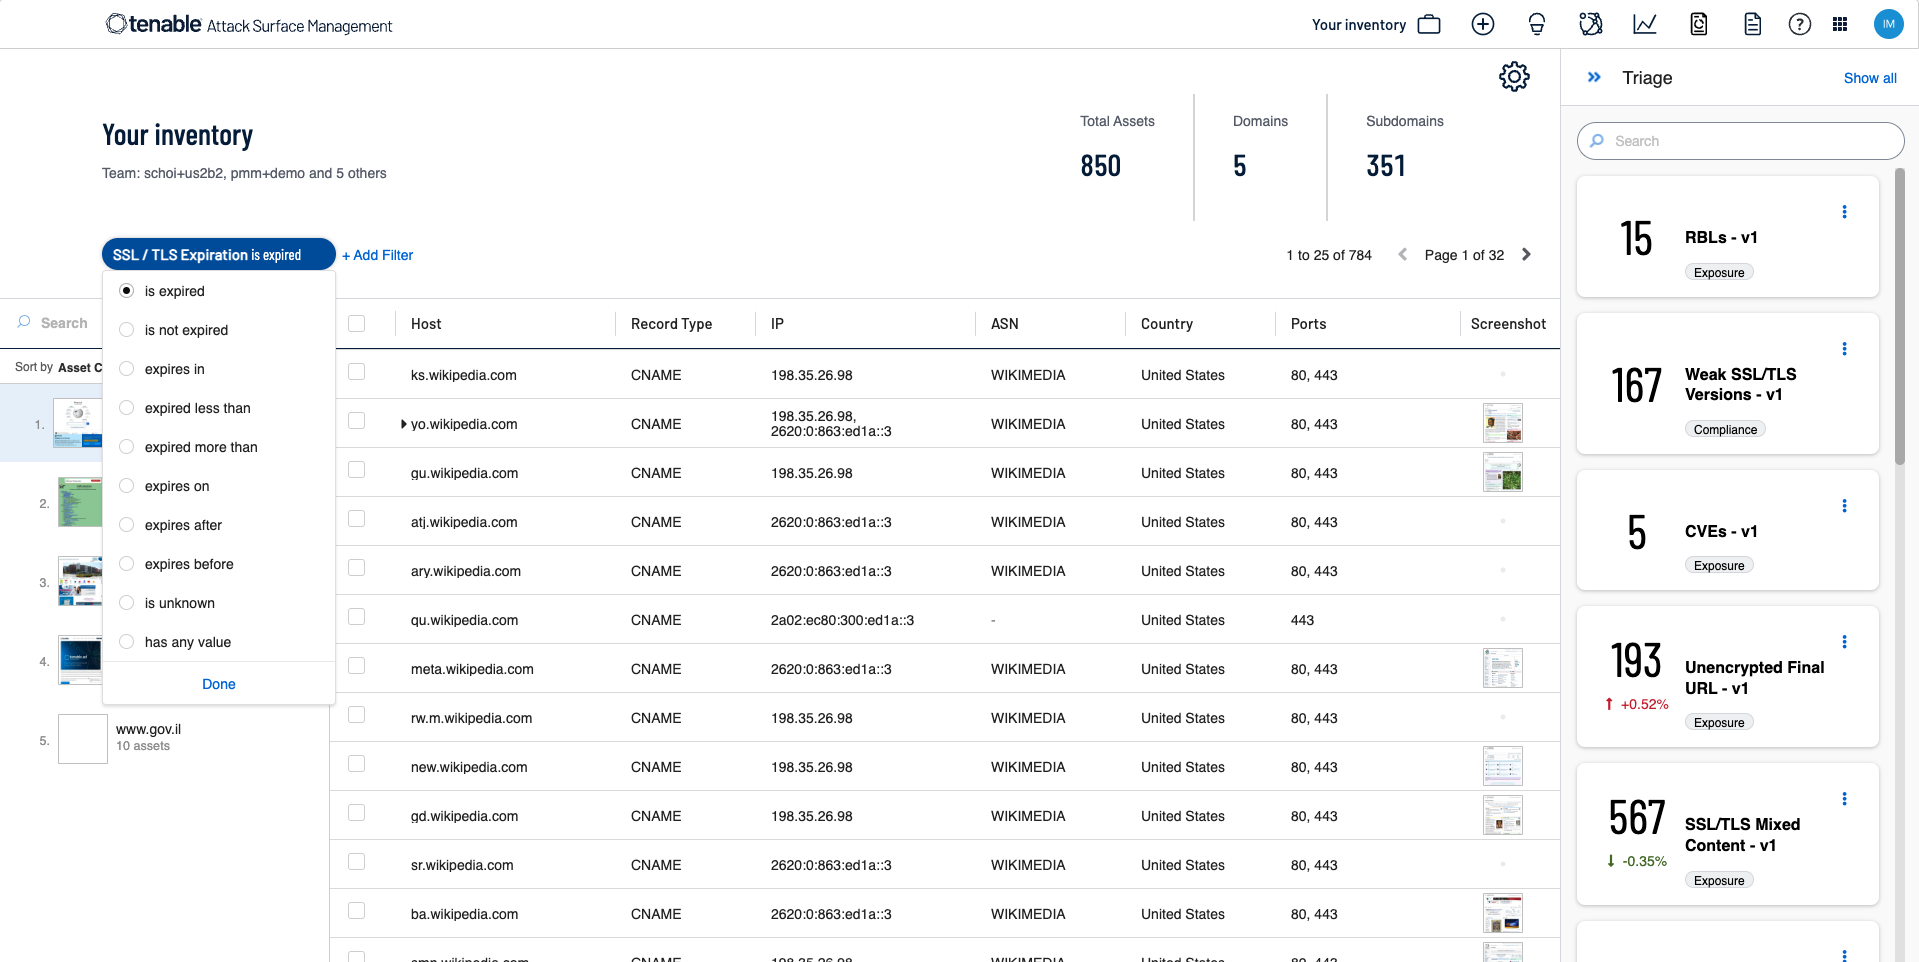Viewport: 1919px width, 962px height.
Task: Open the three-dot menu on RBLs card
Action: click(x=1844, y=212)
